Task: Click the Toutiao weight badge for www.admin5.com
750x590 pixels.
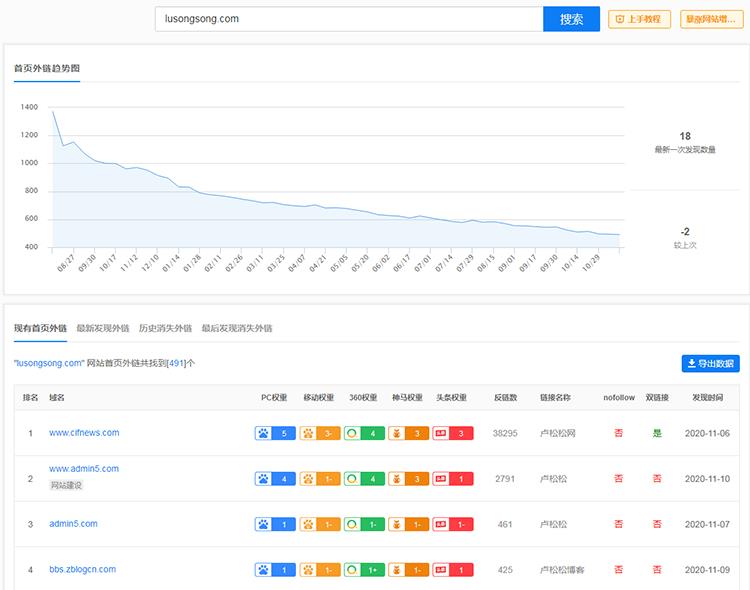Action: pyautogui.click(x=453, y=479)
